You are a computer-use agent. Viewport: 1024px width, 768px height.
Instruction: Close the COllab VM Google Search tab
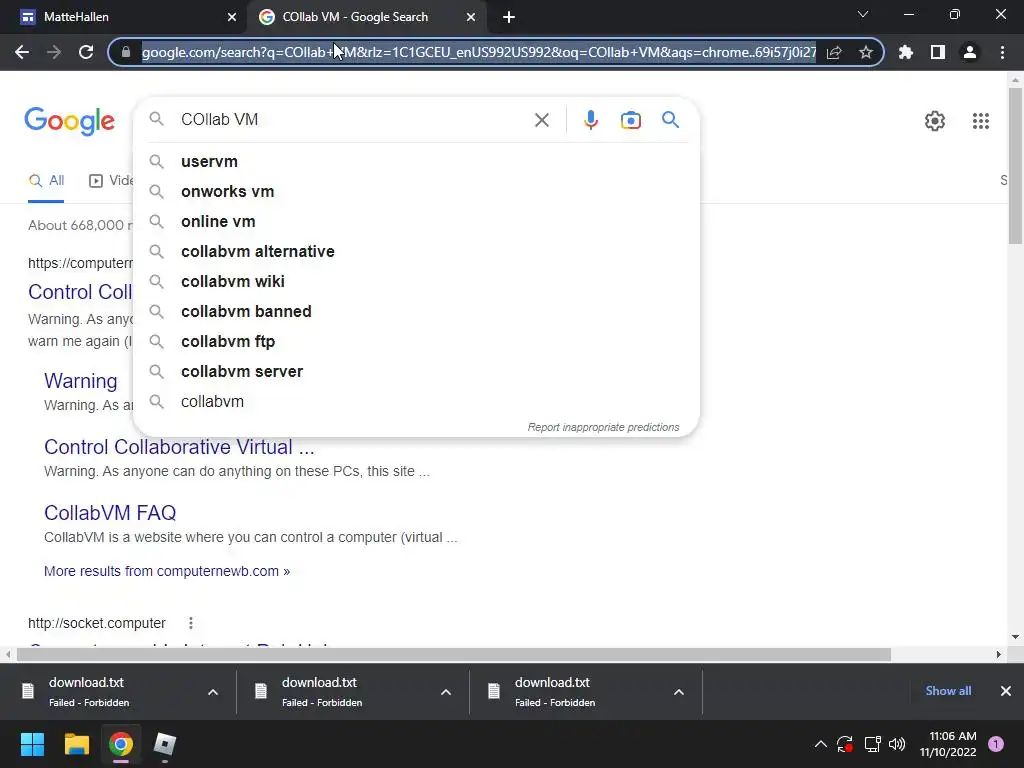[471, 18]
